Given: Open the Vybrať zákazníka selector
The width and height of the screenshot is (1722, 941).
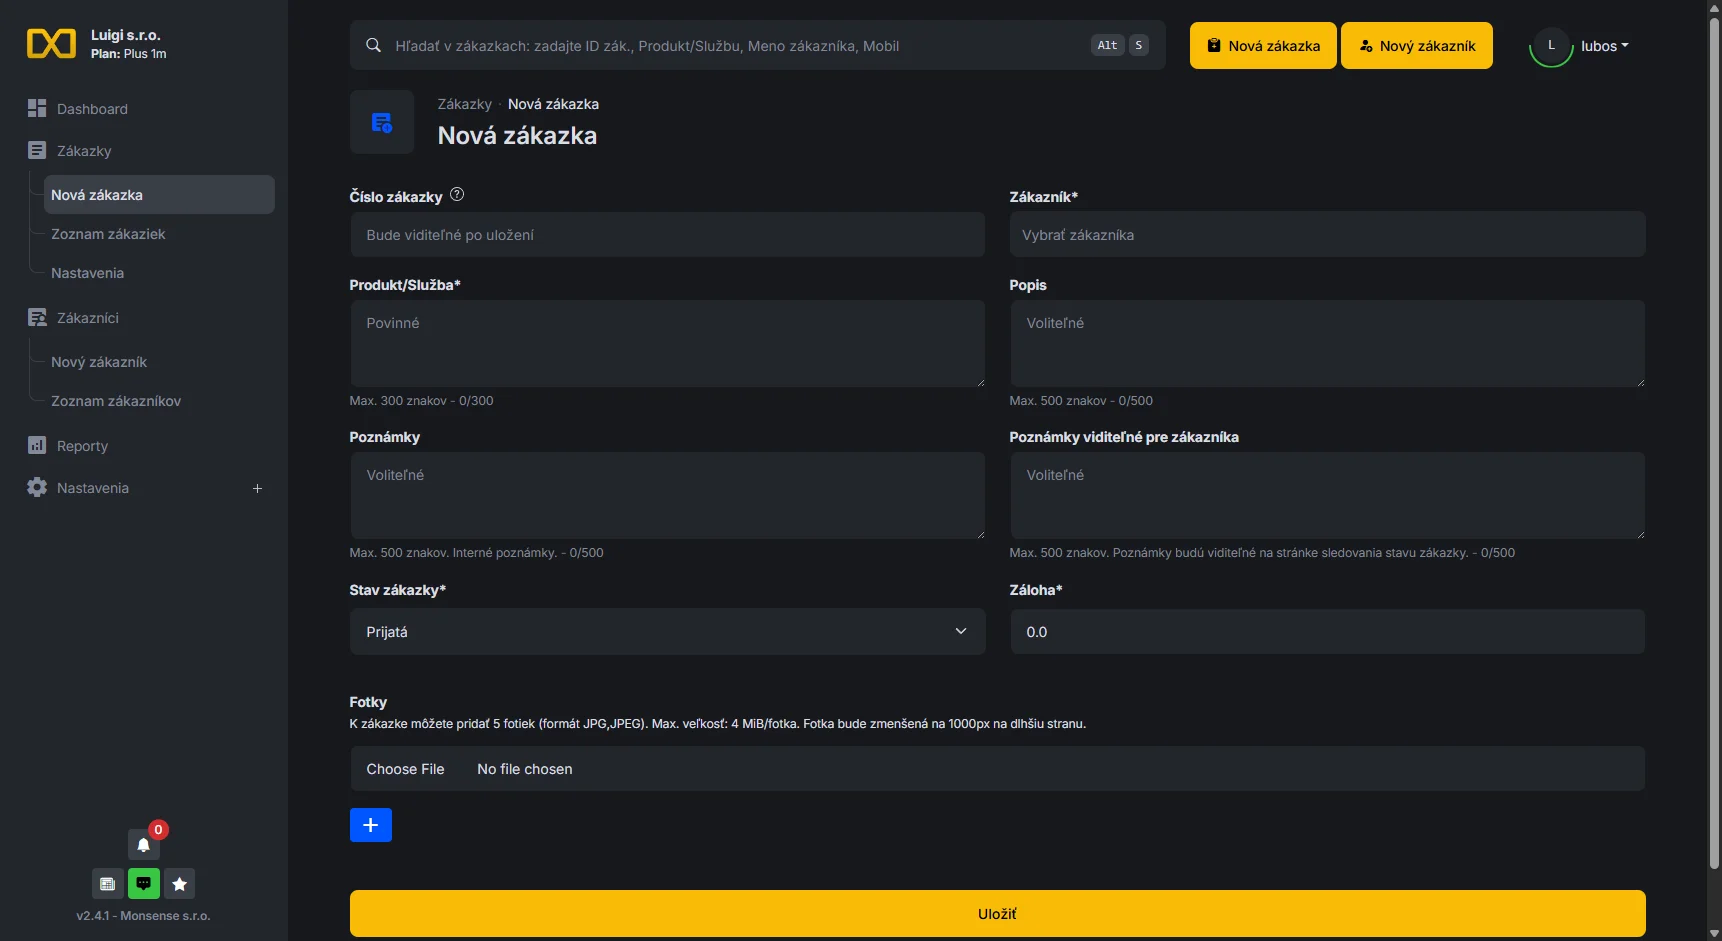Looking at the screenshot, I should [x=1327, y=235].
